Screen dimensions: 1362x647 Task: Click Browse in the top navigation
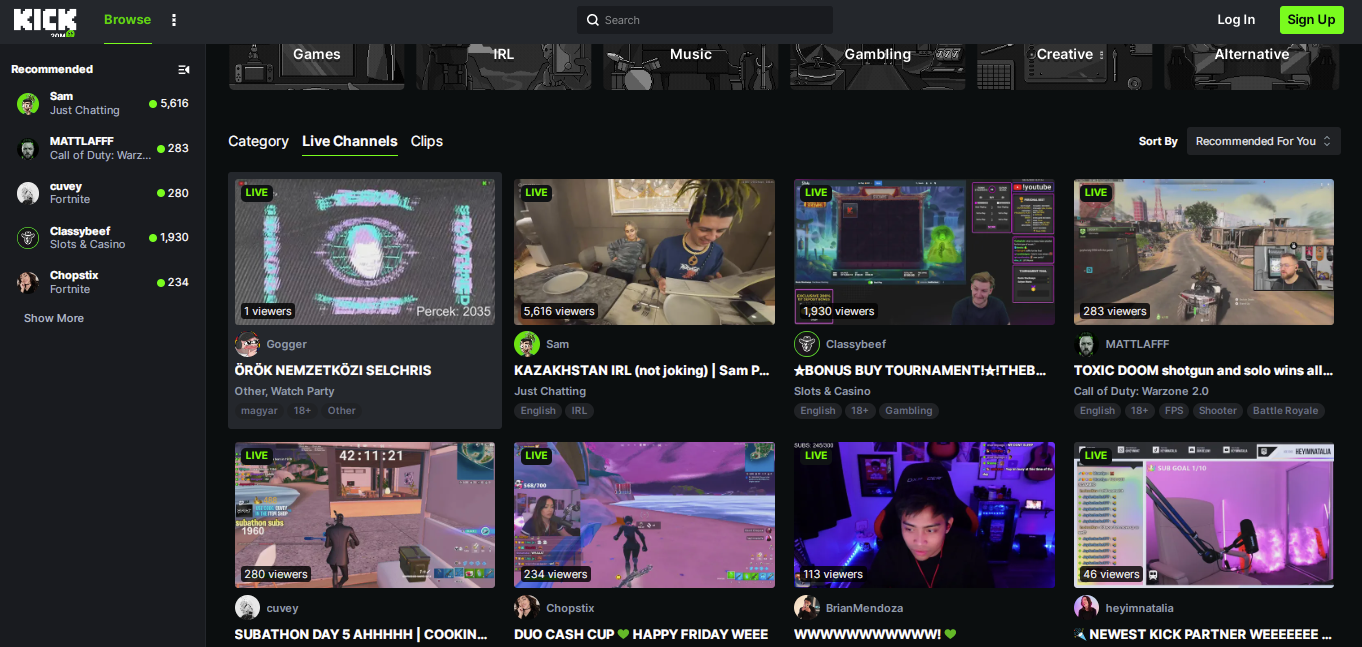point(128,20)
